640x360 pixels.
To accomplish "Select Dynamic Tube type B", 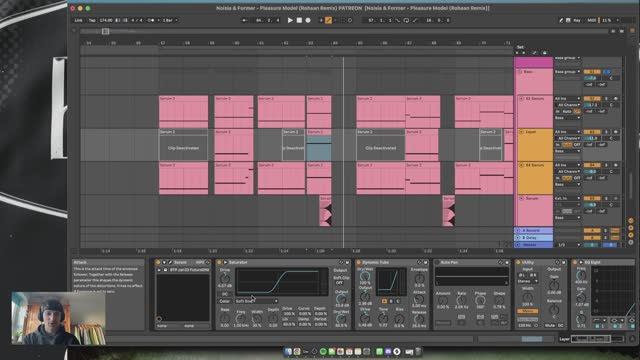I will (391, 301).
